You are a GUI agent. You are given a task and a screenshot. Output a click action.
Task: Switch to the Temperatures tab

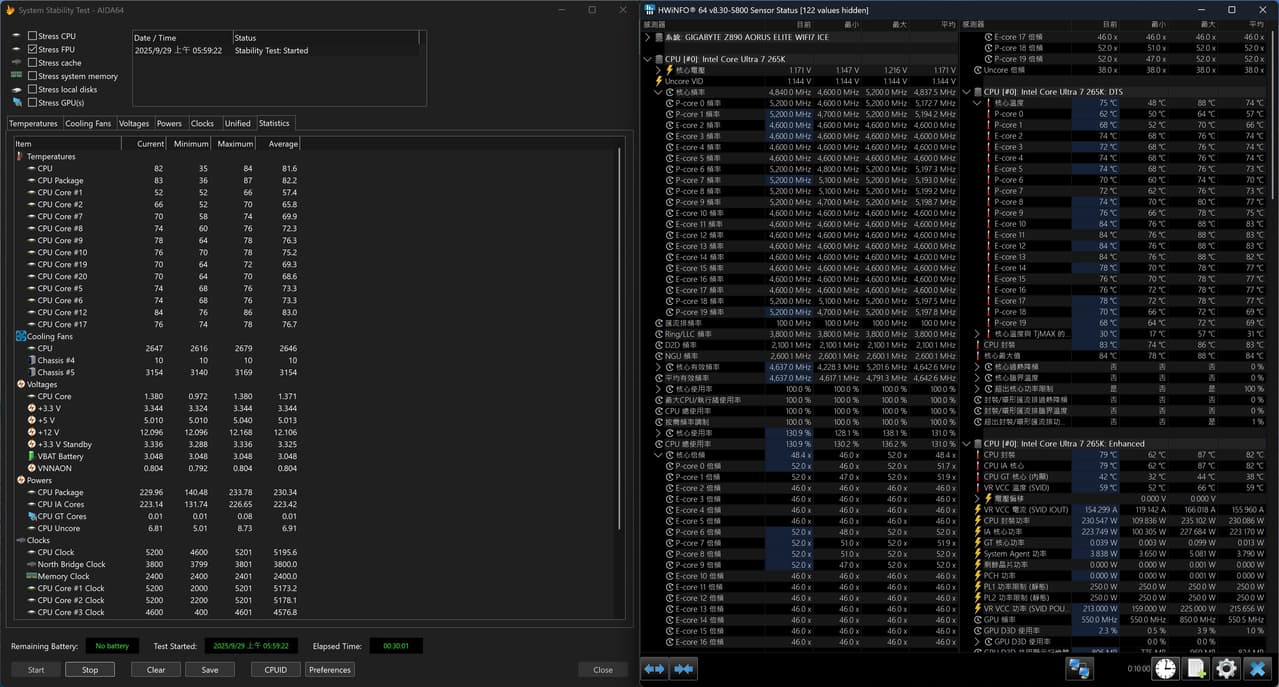pos(33,124)
